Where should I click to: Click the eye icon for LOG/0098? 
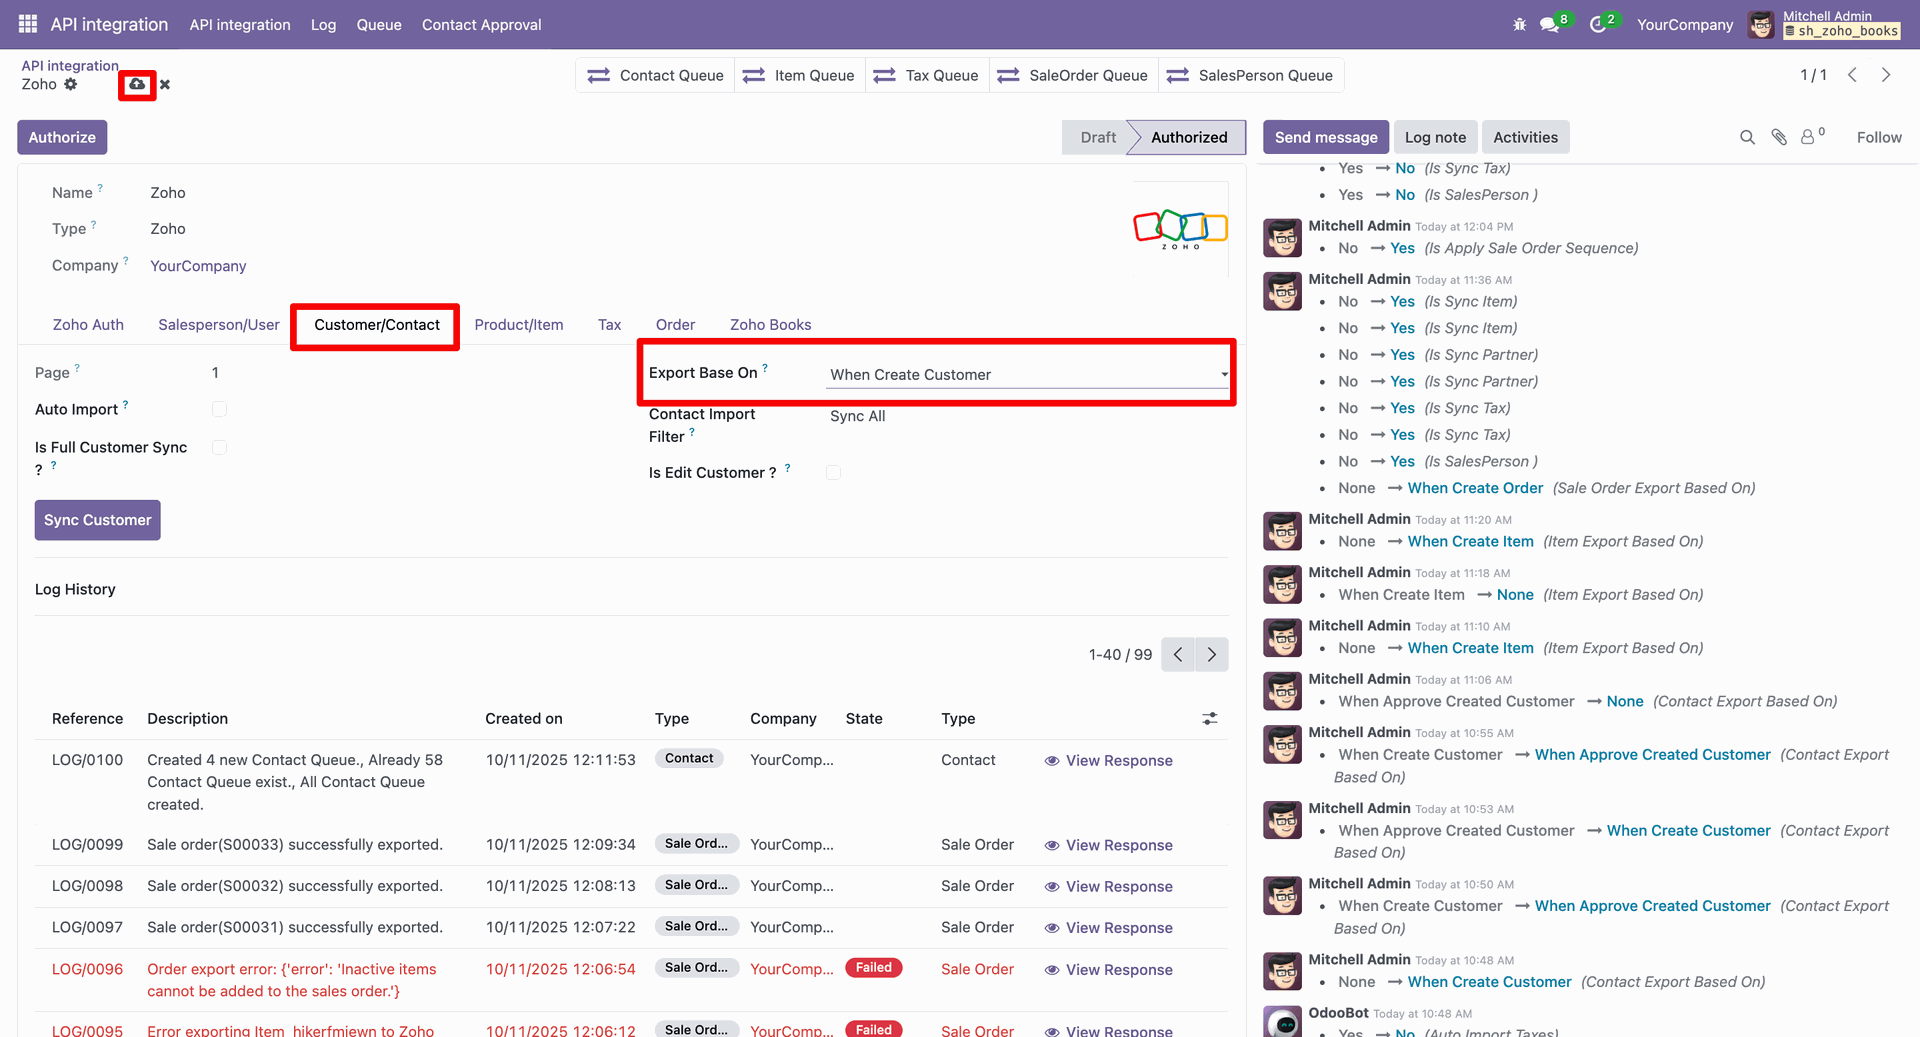tap(1052, 887)
